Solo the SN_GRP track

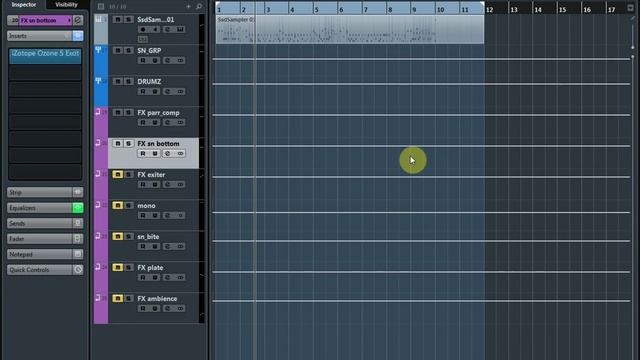[x=129, y=50]
